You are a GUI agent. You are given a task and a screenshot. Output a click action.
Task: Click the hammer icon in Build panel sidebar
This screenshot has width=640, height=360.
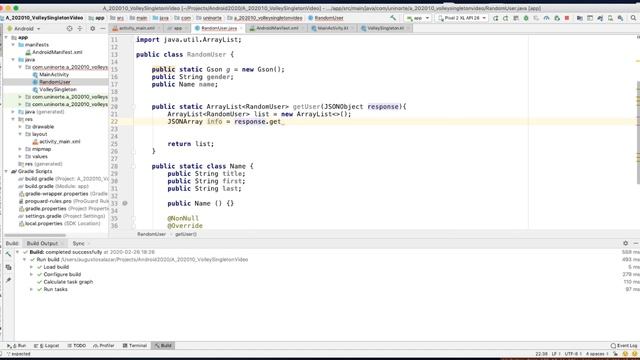coord(8,254)
